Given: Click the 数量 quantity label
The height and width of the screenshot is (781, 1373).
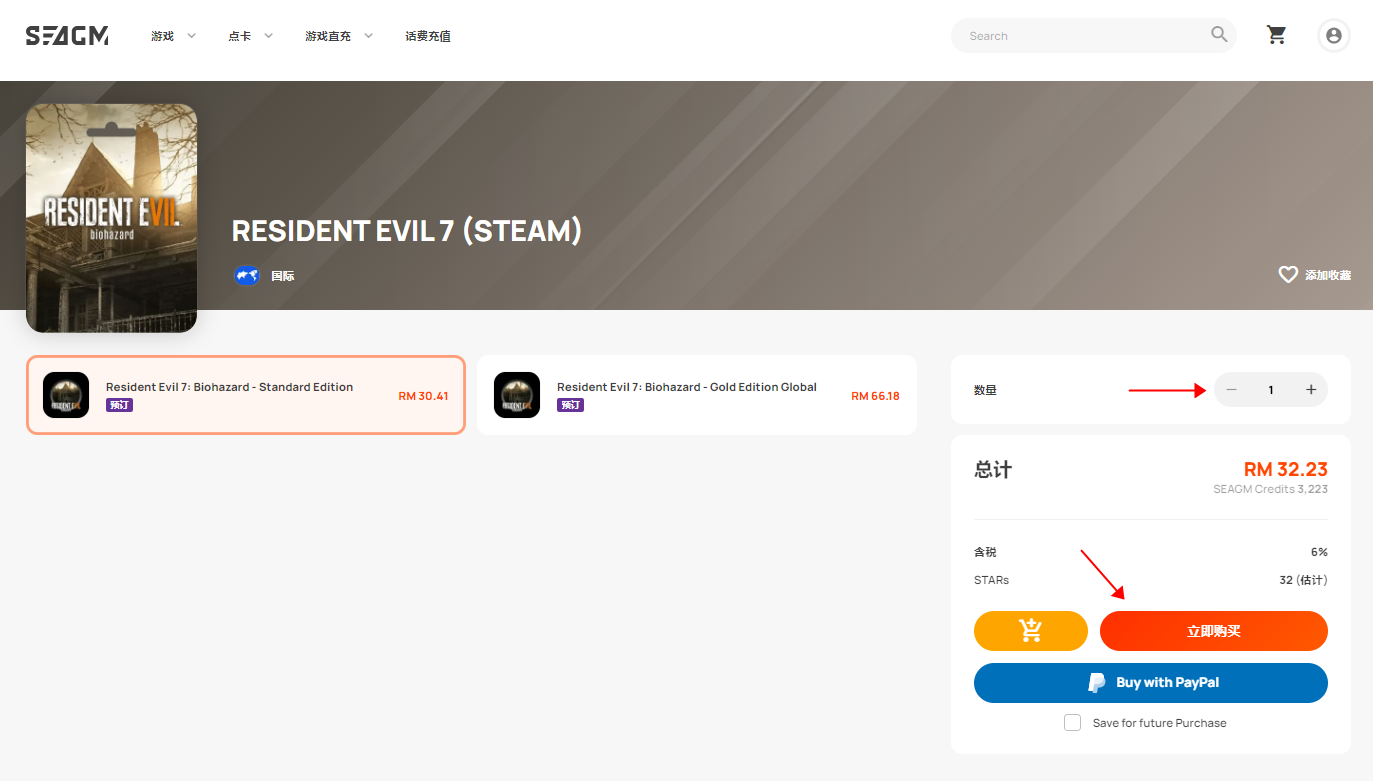Looking at the screenshot, I should tap(985, 391).
